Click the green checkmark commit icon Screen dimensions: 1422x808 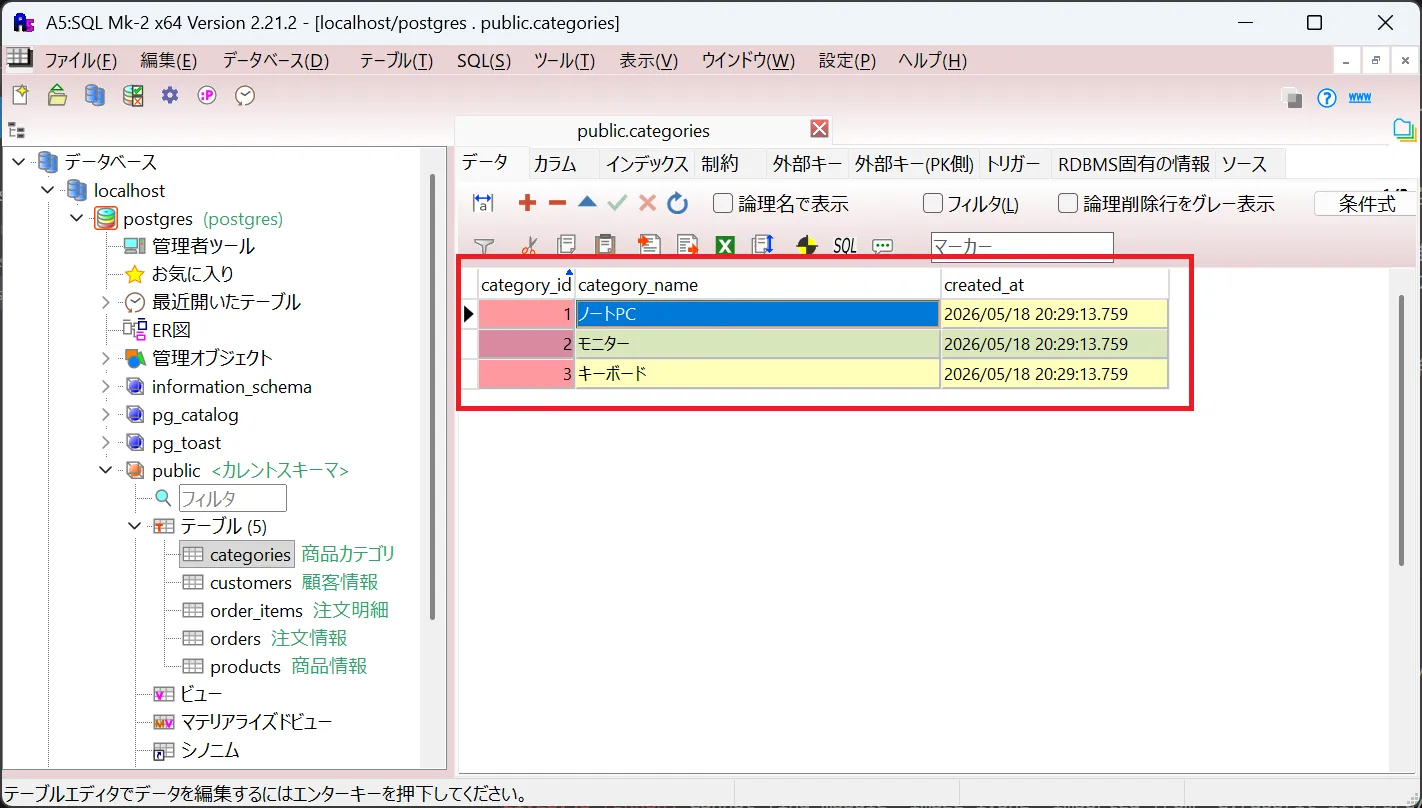pyautogui.click(x=617, y=203)
